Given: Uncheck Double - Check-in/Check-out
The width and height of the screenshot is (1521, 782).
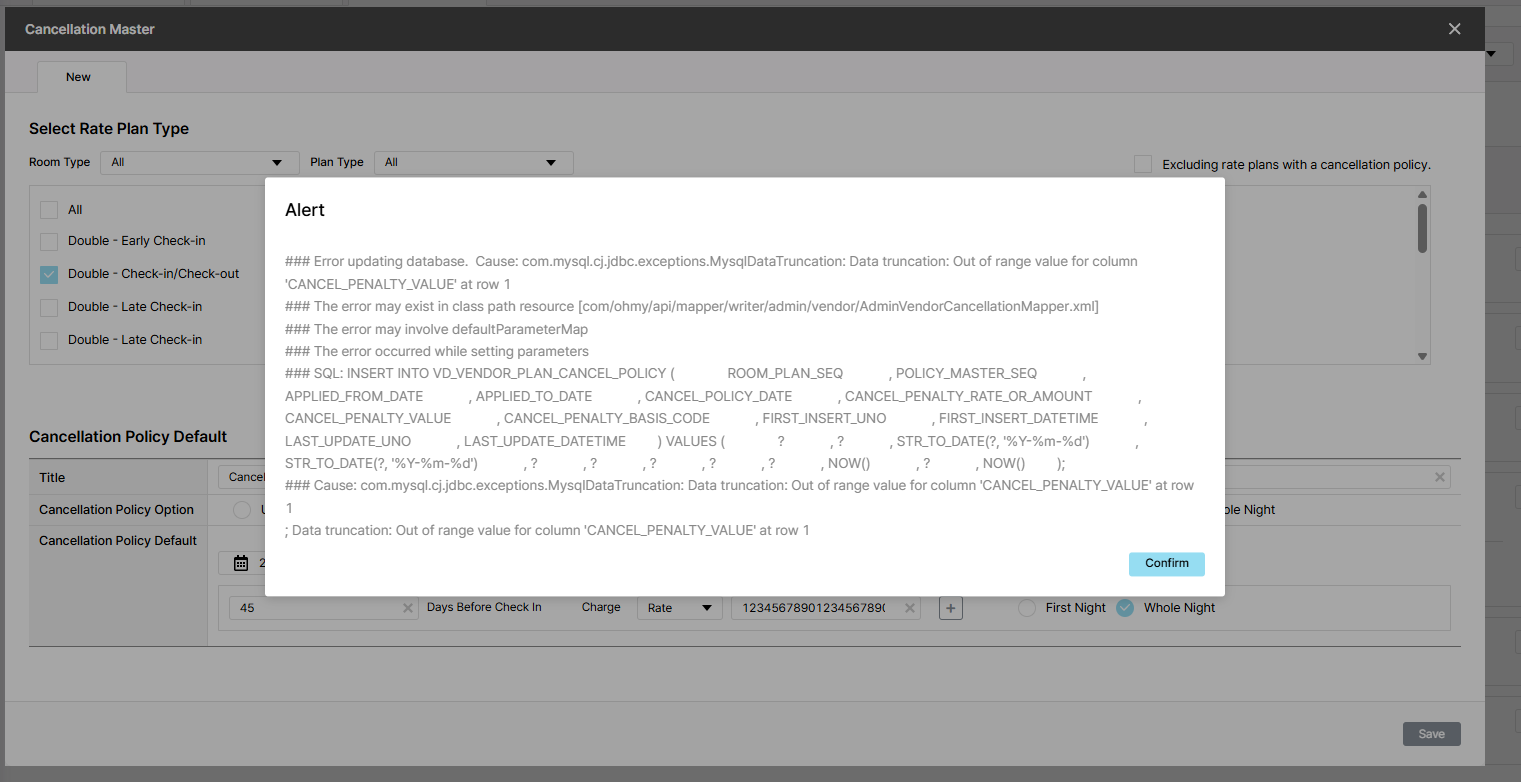Looking at the screenshot, I should tap(49, 274).
